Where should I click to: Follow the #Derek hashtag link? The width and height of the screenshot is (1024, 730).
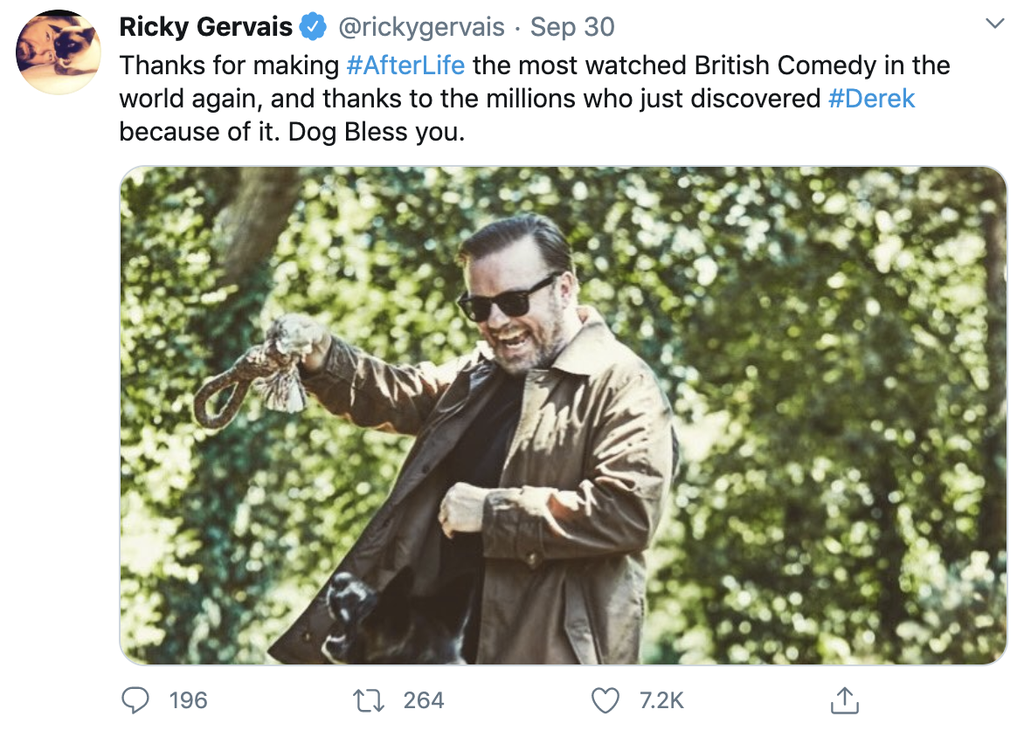point(872,99)
